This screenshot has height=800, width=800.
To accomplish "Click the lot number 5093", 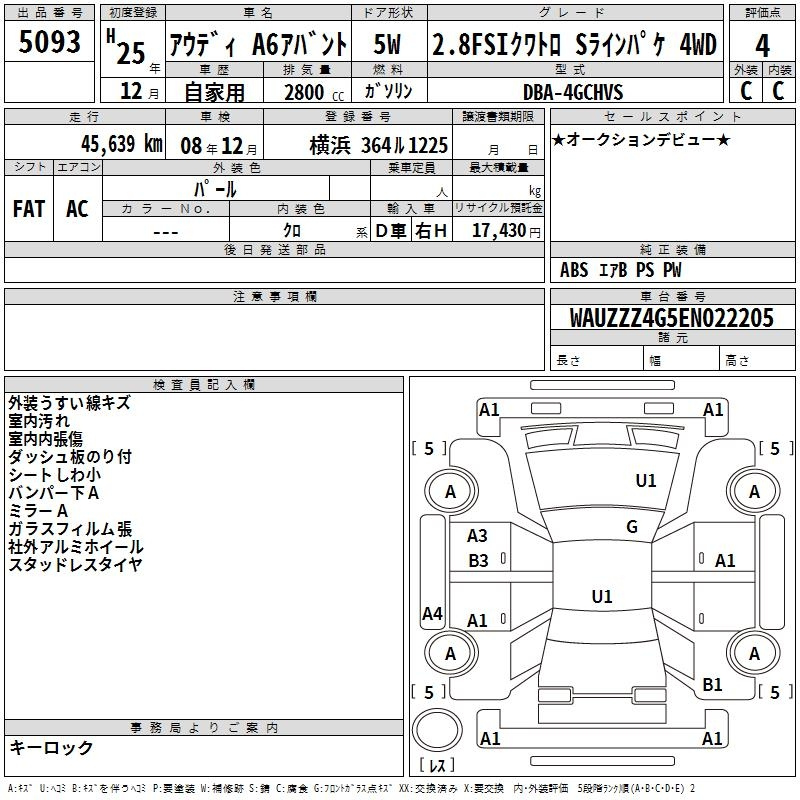I will 49,41.
